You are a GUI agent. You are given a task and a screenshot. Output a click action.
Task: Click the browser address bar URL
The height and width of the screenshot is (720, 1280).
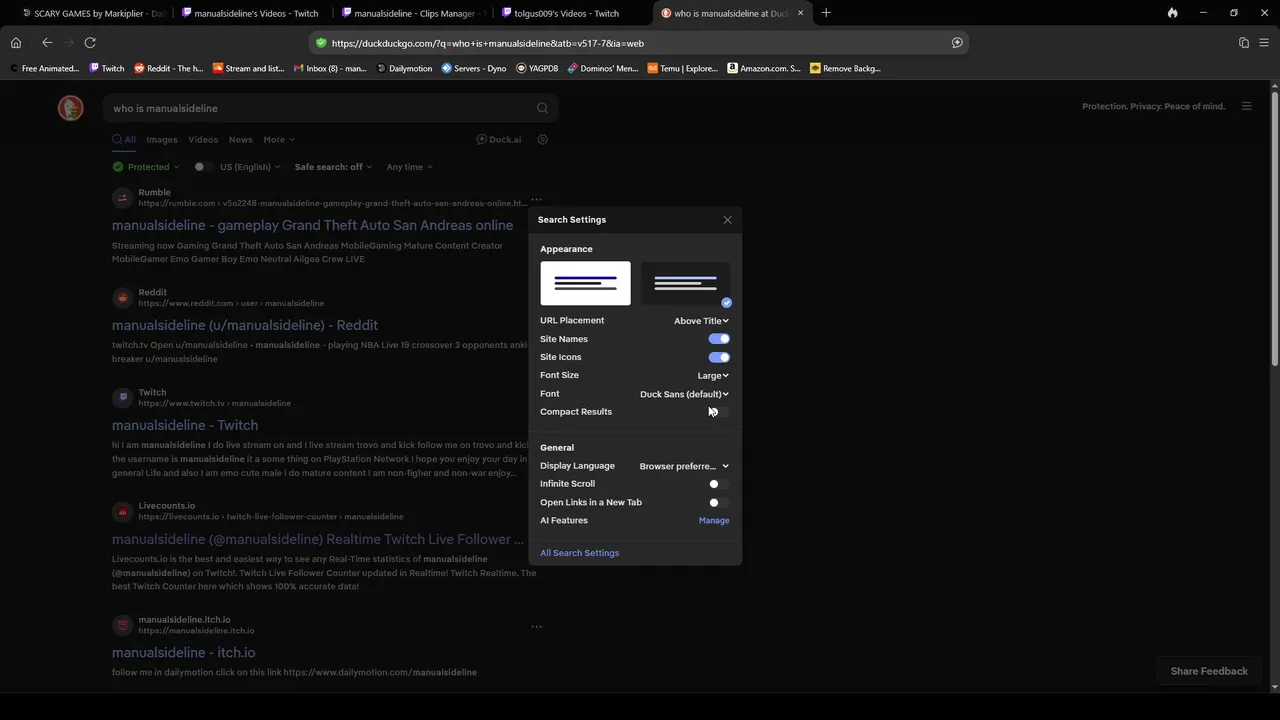pos(487,43)
